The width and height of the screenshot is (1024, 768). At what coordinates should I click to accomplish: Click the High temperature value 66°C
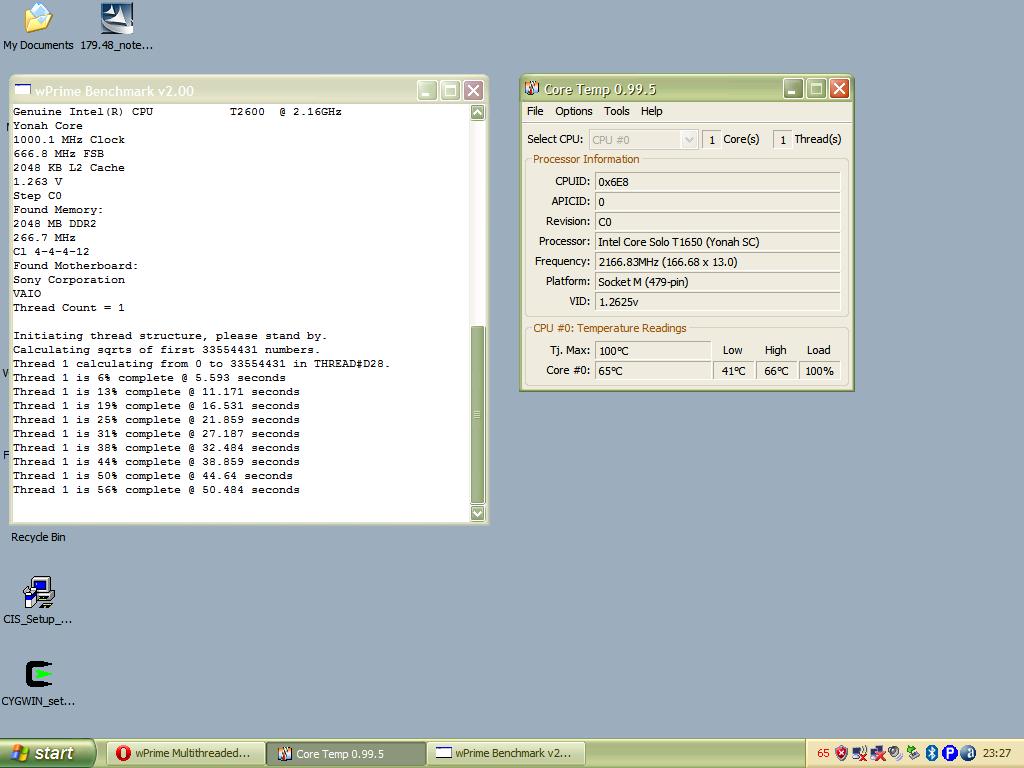pyautogui.click(x=776, y=371)
